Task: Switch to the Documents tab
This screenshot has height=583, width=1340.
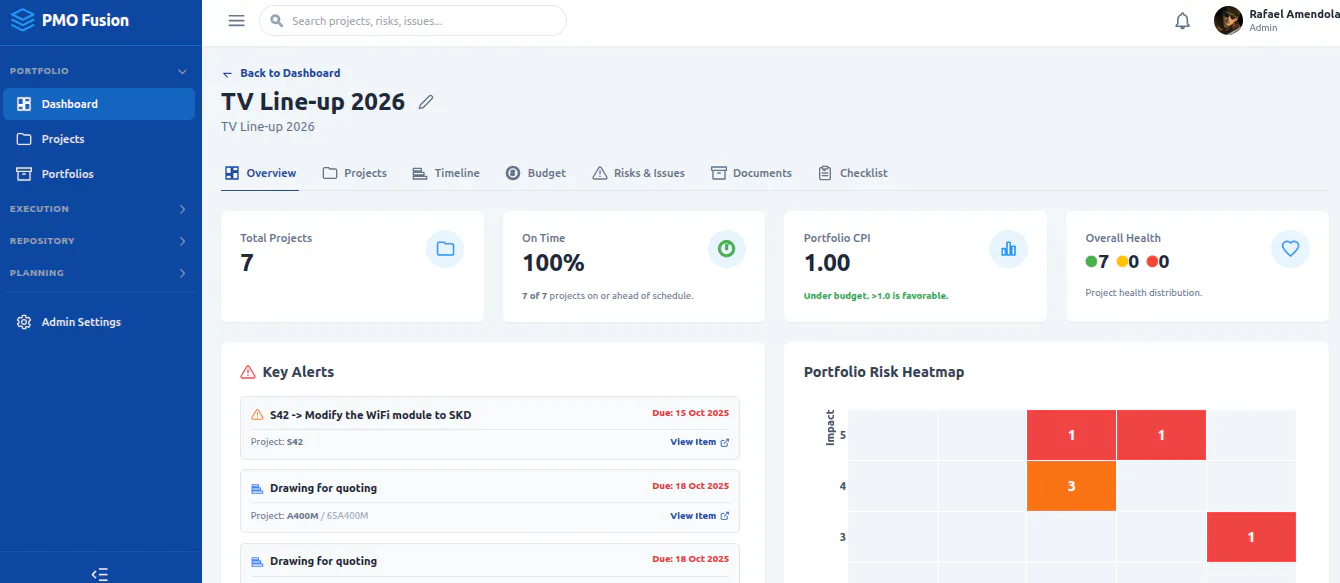Action: (752, 173)
